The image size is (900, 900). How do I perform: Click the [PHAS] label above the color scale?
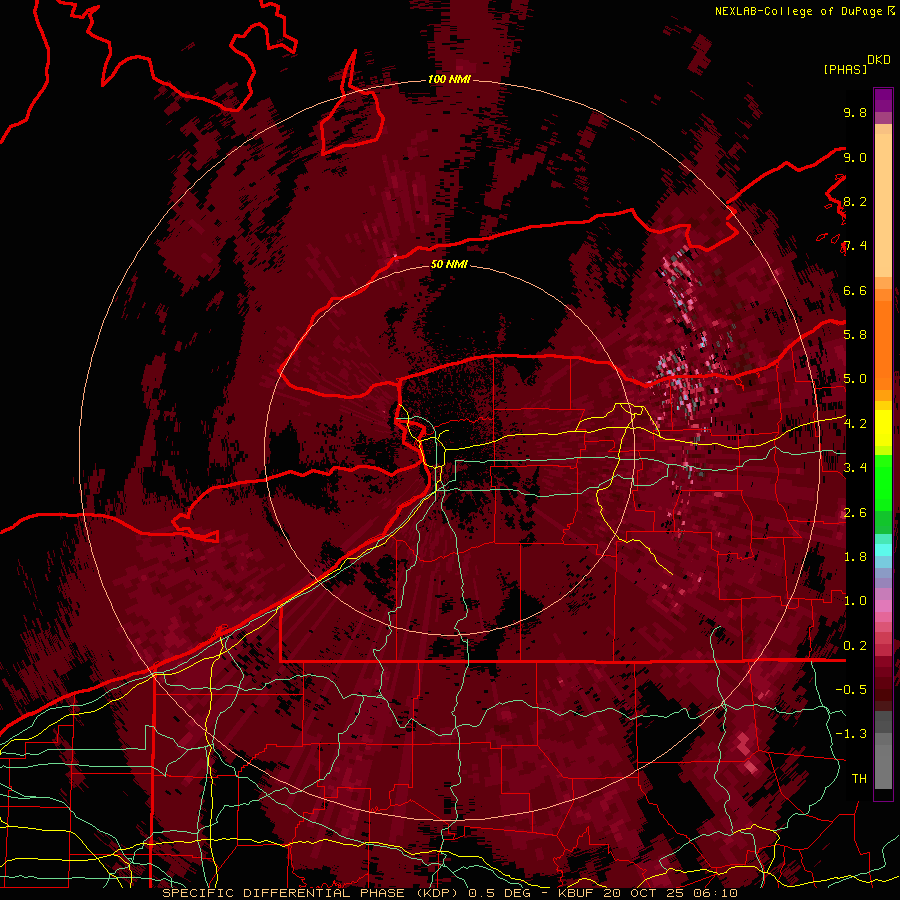click(x=845, y=70)
